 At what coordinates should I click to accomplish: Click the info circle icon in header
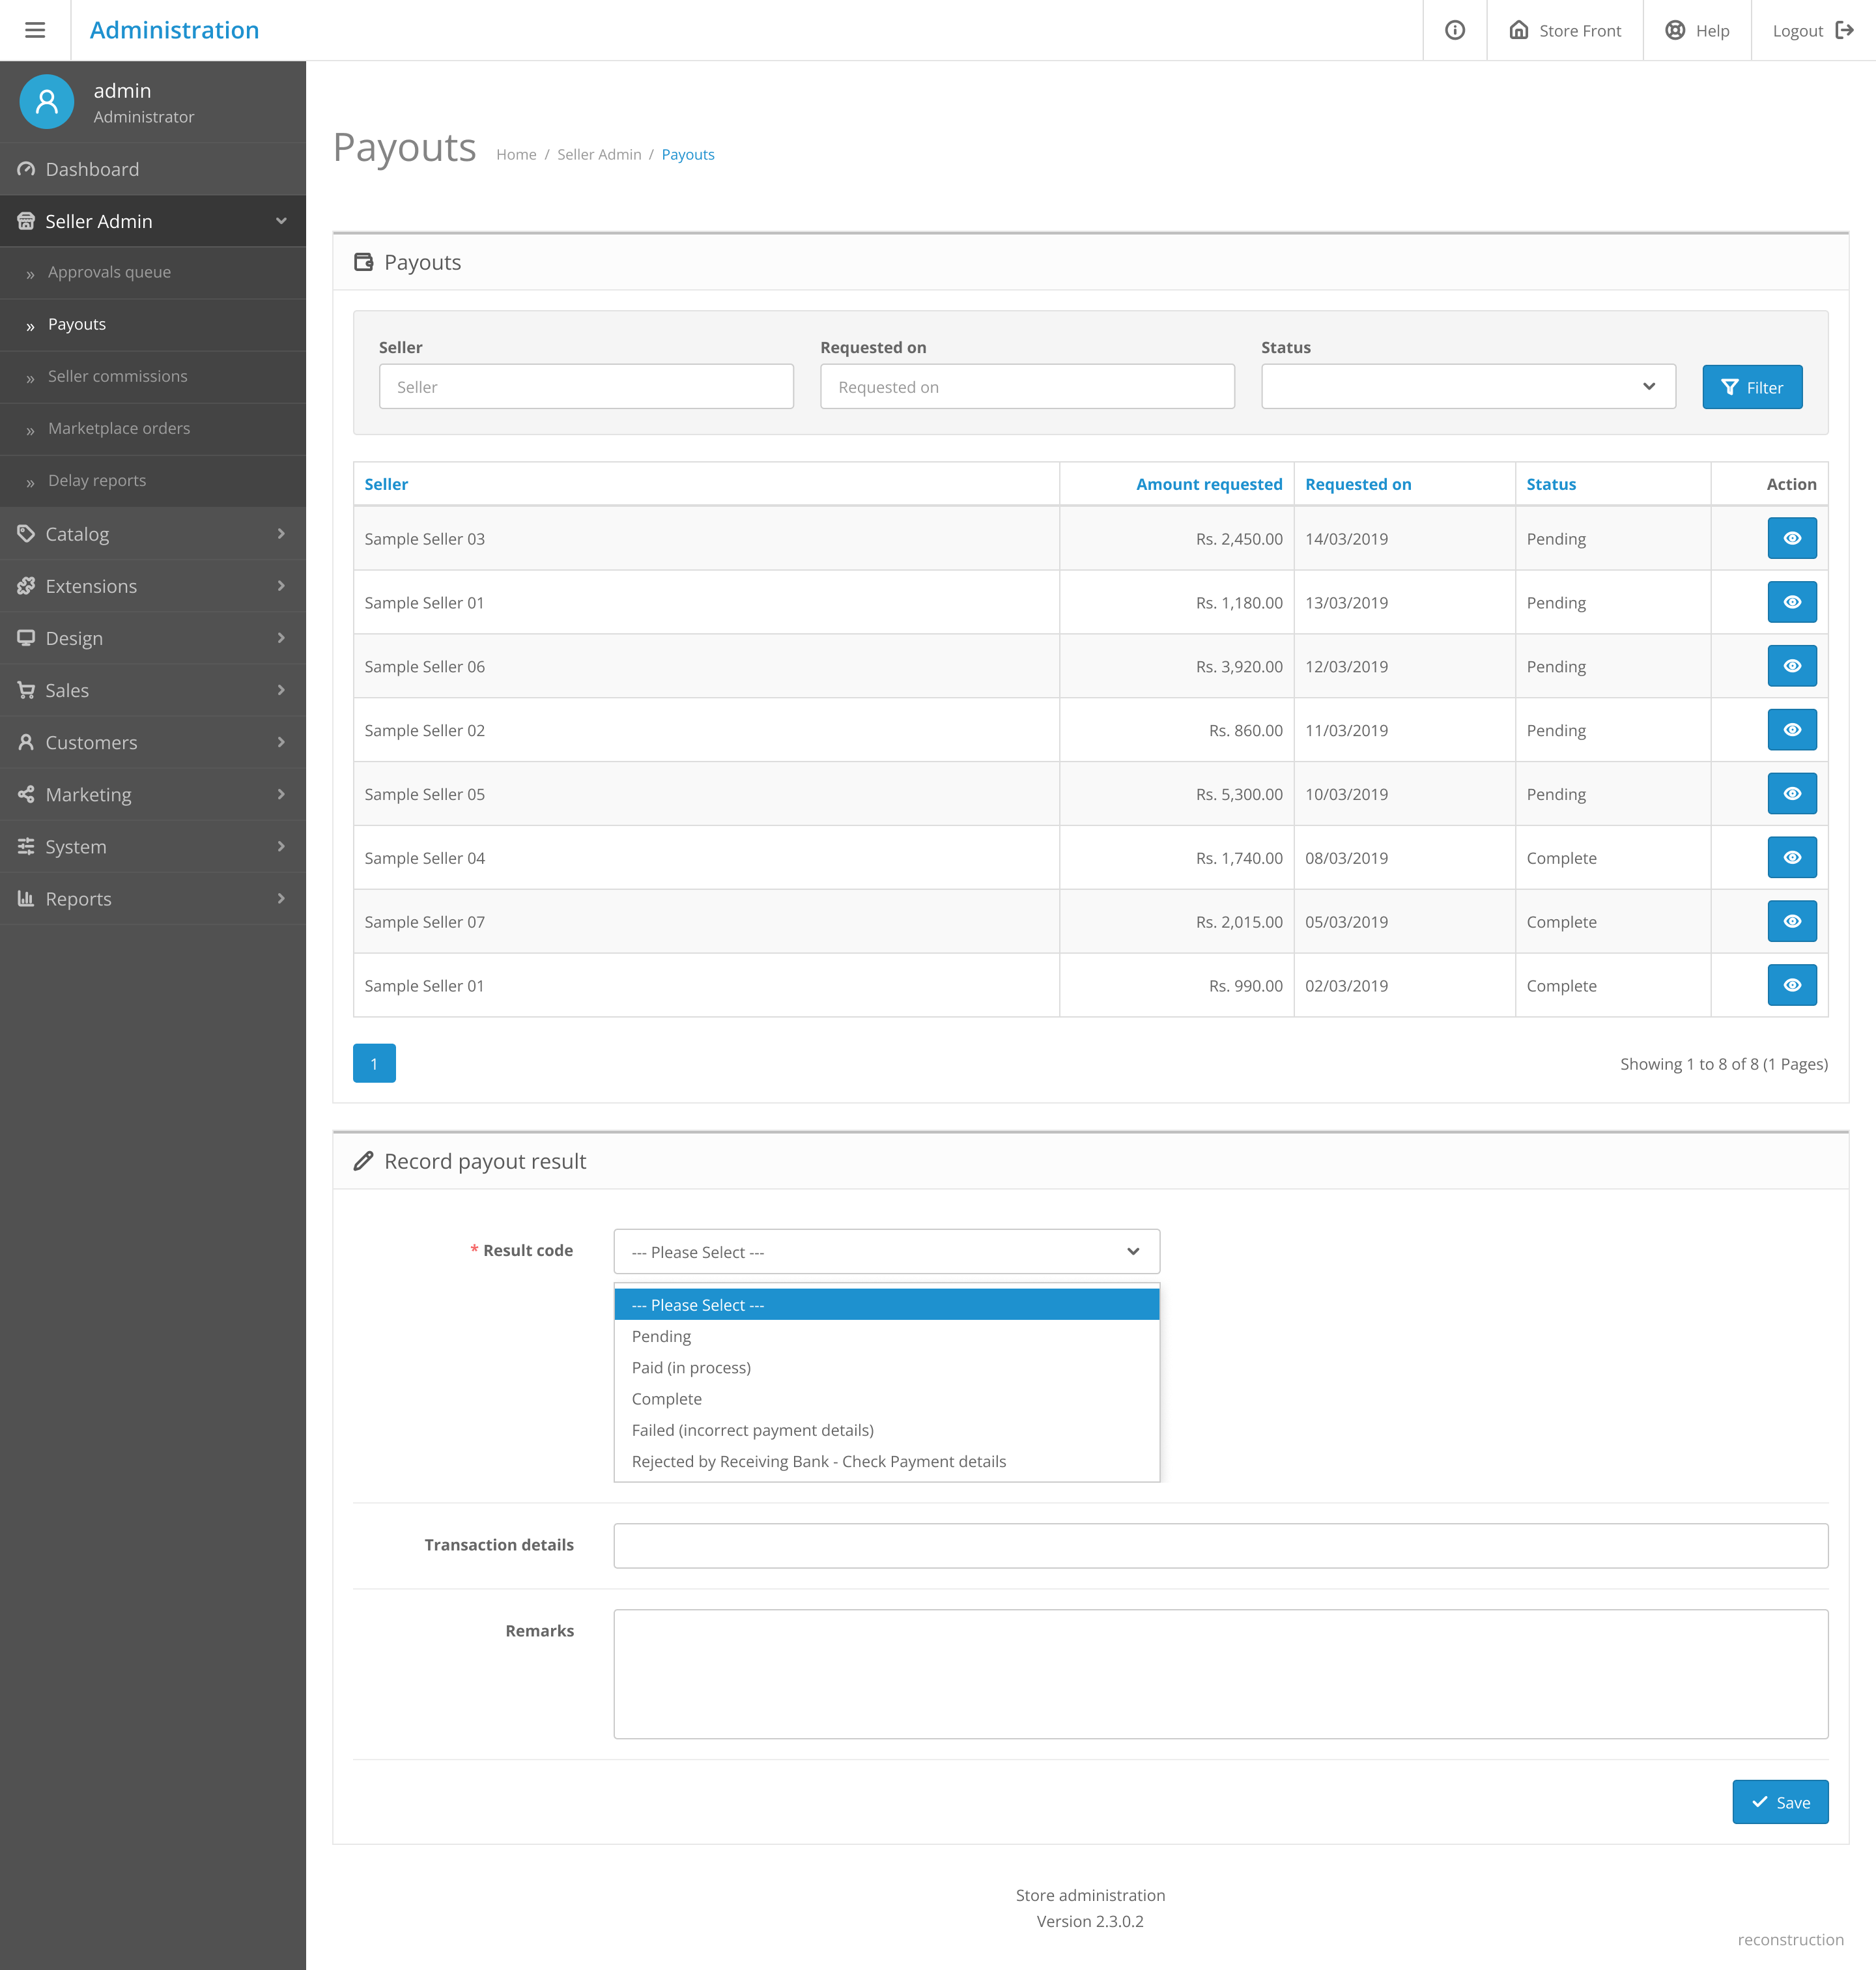1455,30
